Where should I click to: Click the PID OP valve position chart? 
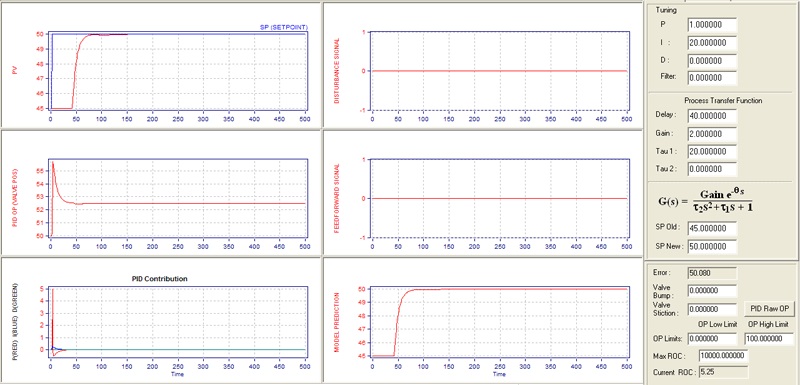(x=178, y=198)
